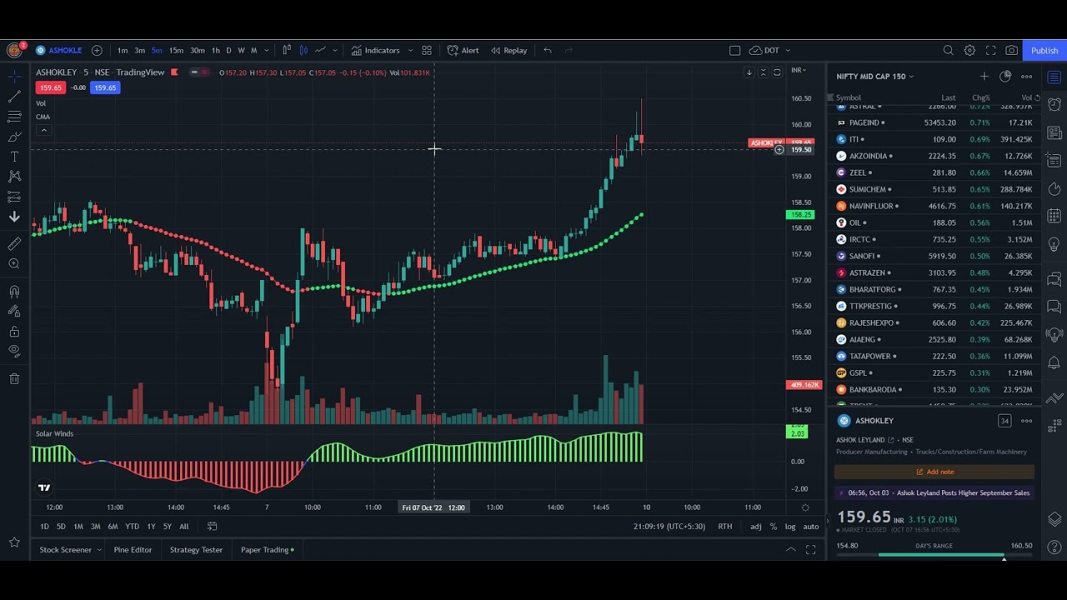
Task: Open the prediction and measurement tools
Action: coord(14,197)
